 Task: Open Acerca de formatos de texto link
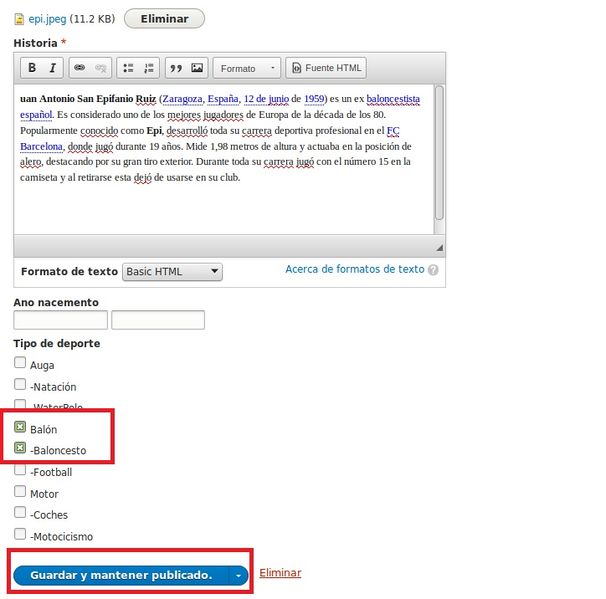pos(355,269)
